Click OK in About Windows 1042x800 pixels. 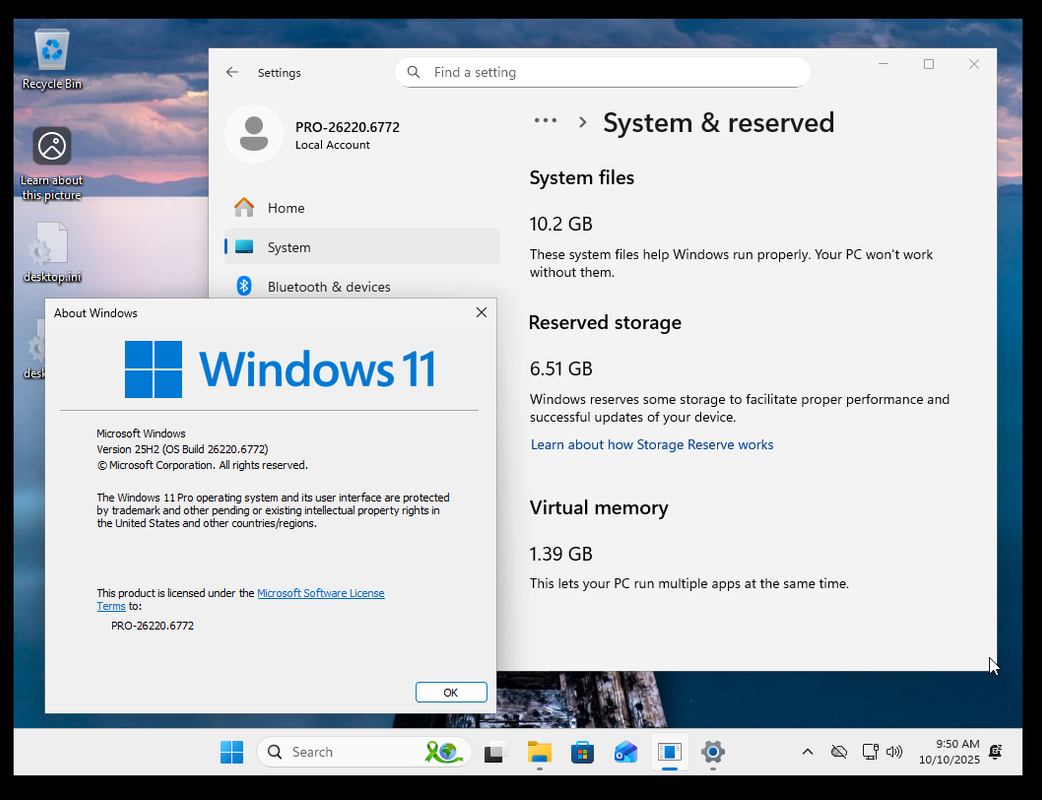pos(451,692)
